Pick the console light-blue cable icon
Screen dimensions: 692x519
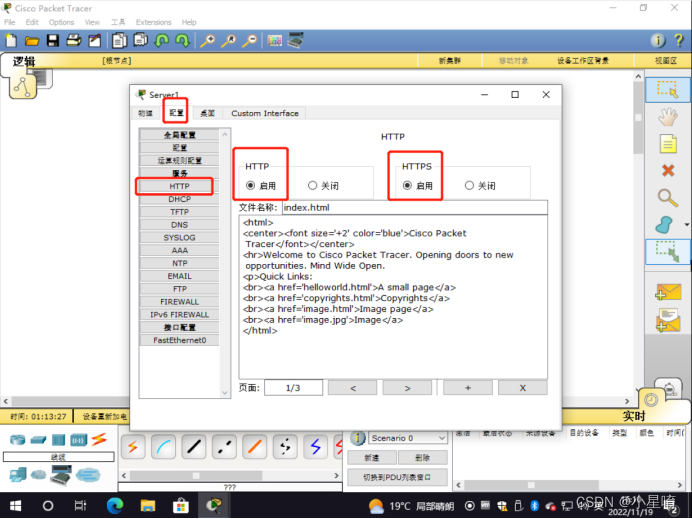(x=163, y=447)
